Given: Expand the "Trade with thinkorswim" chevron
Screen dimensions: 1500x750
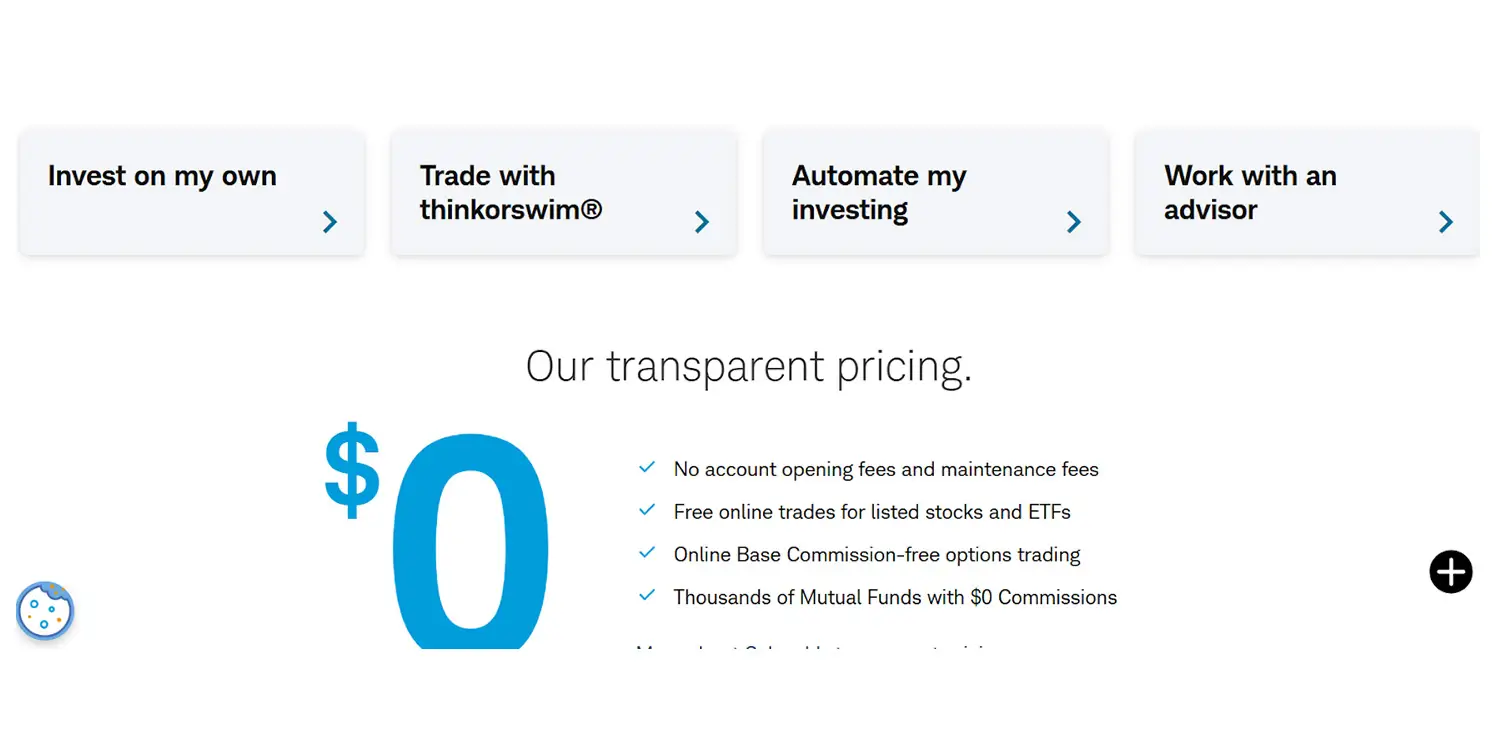Looking at the screenshot, I should pyautogui.click(x=701, y=222).
